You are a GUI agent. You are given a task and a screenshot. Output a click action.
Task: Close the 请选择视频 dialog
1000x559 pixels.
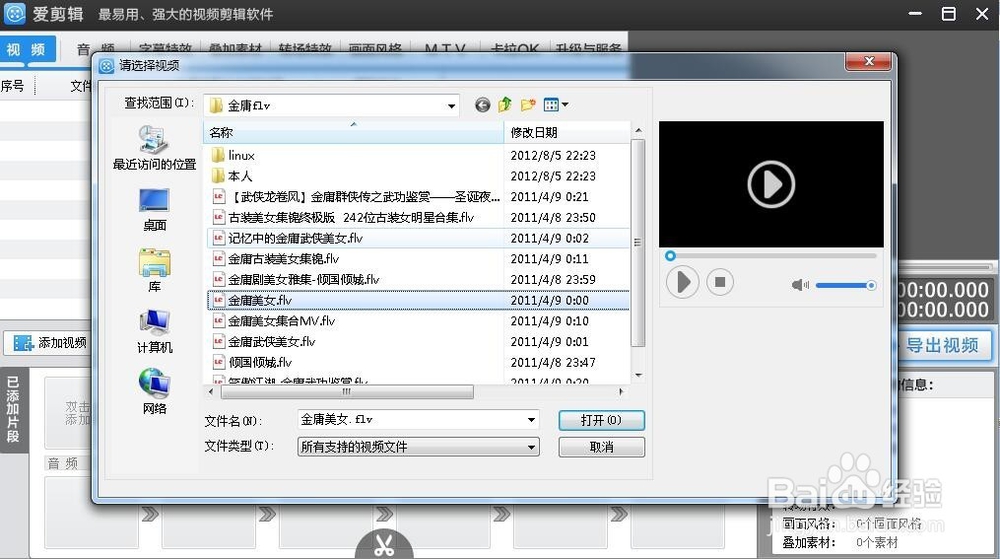click(x=868, y=61)
